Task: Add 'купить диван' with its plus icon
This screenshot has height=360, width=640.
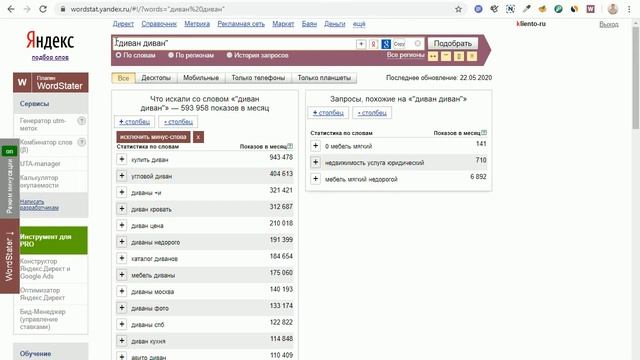Action: point(122,159)
